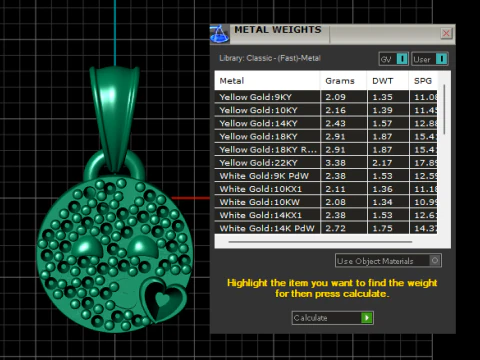
Task: Click the Metal Weights scale icon
Action: pyautogui.click(x=220, y=34)
